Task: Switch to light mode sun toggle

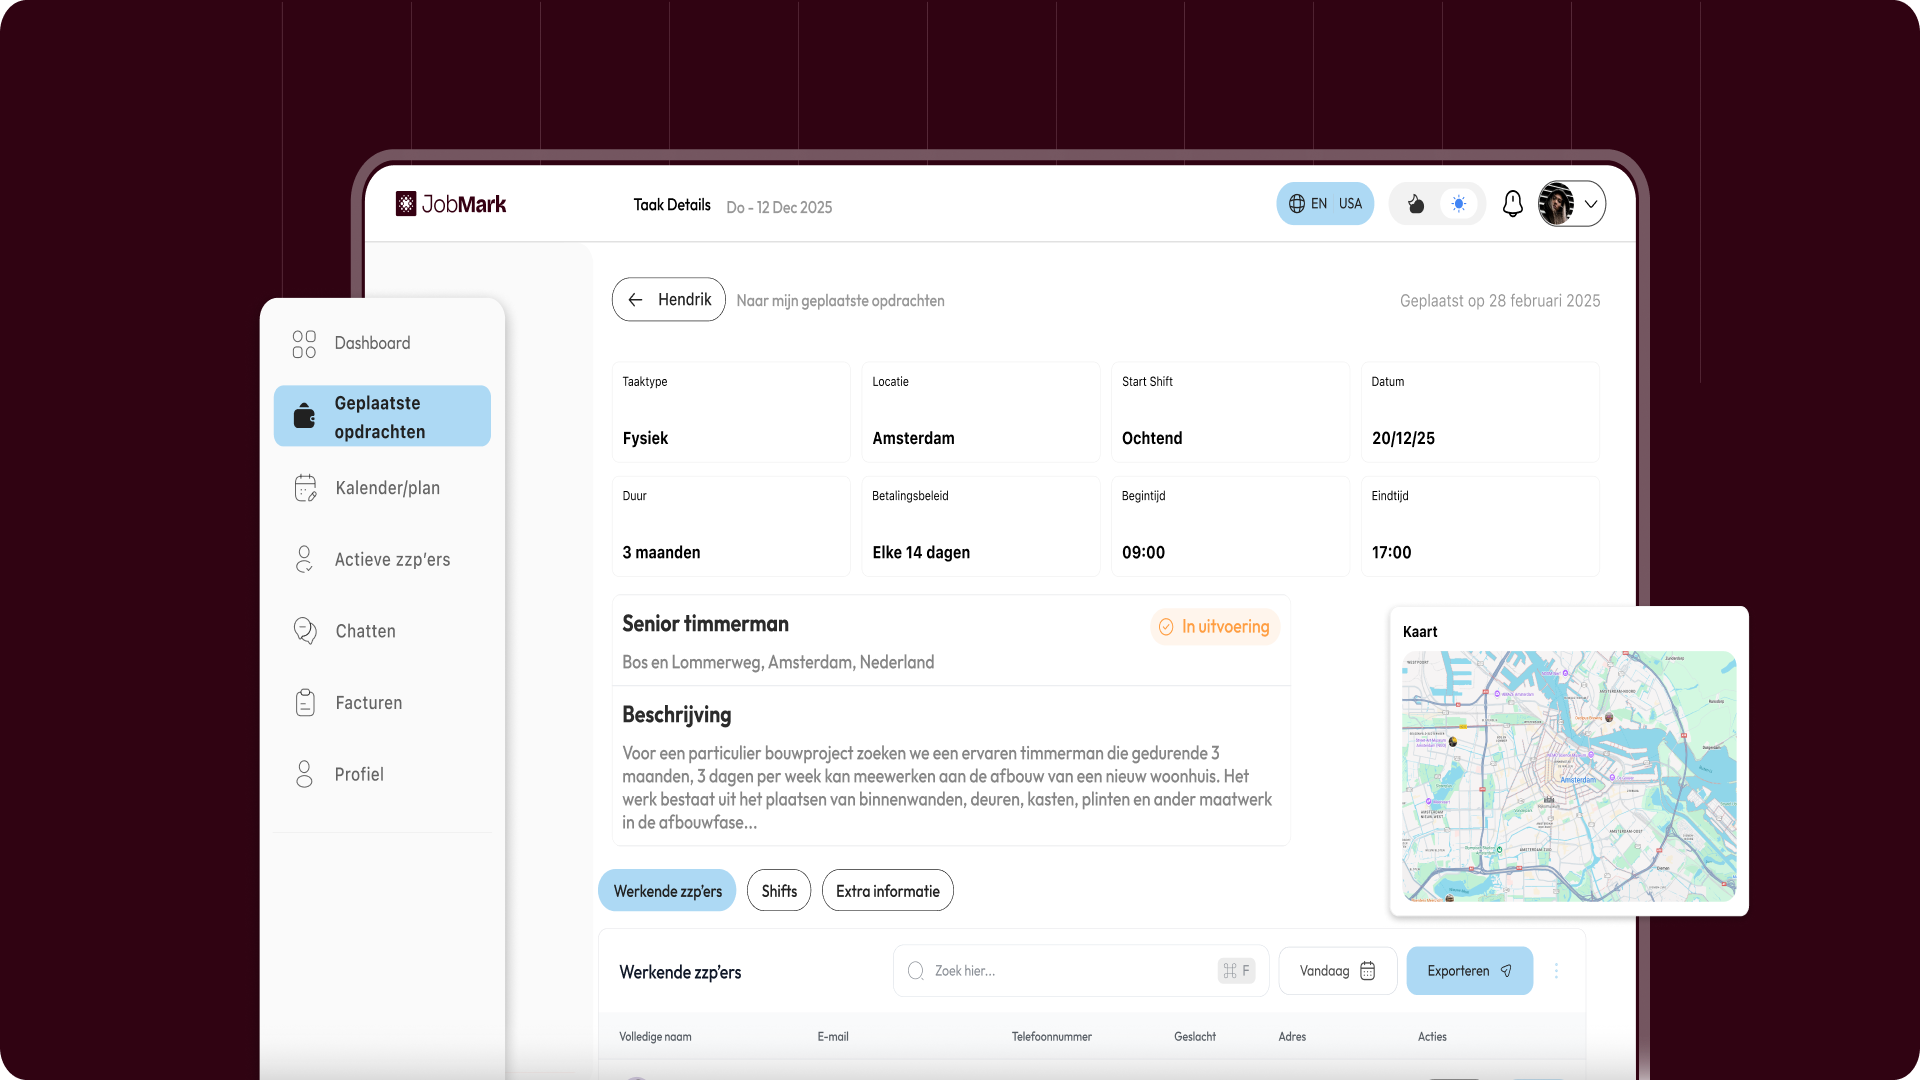Action: (1459, 204)
